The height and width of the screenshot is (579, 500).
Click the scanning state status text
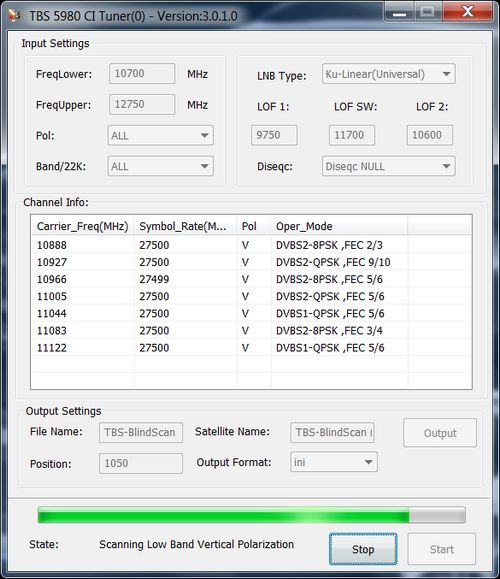tap(196, 545)
